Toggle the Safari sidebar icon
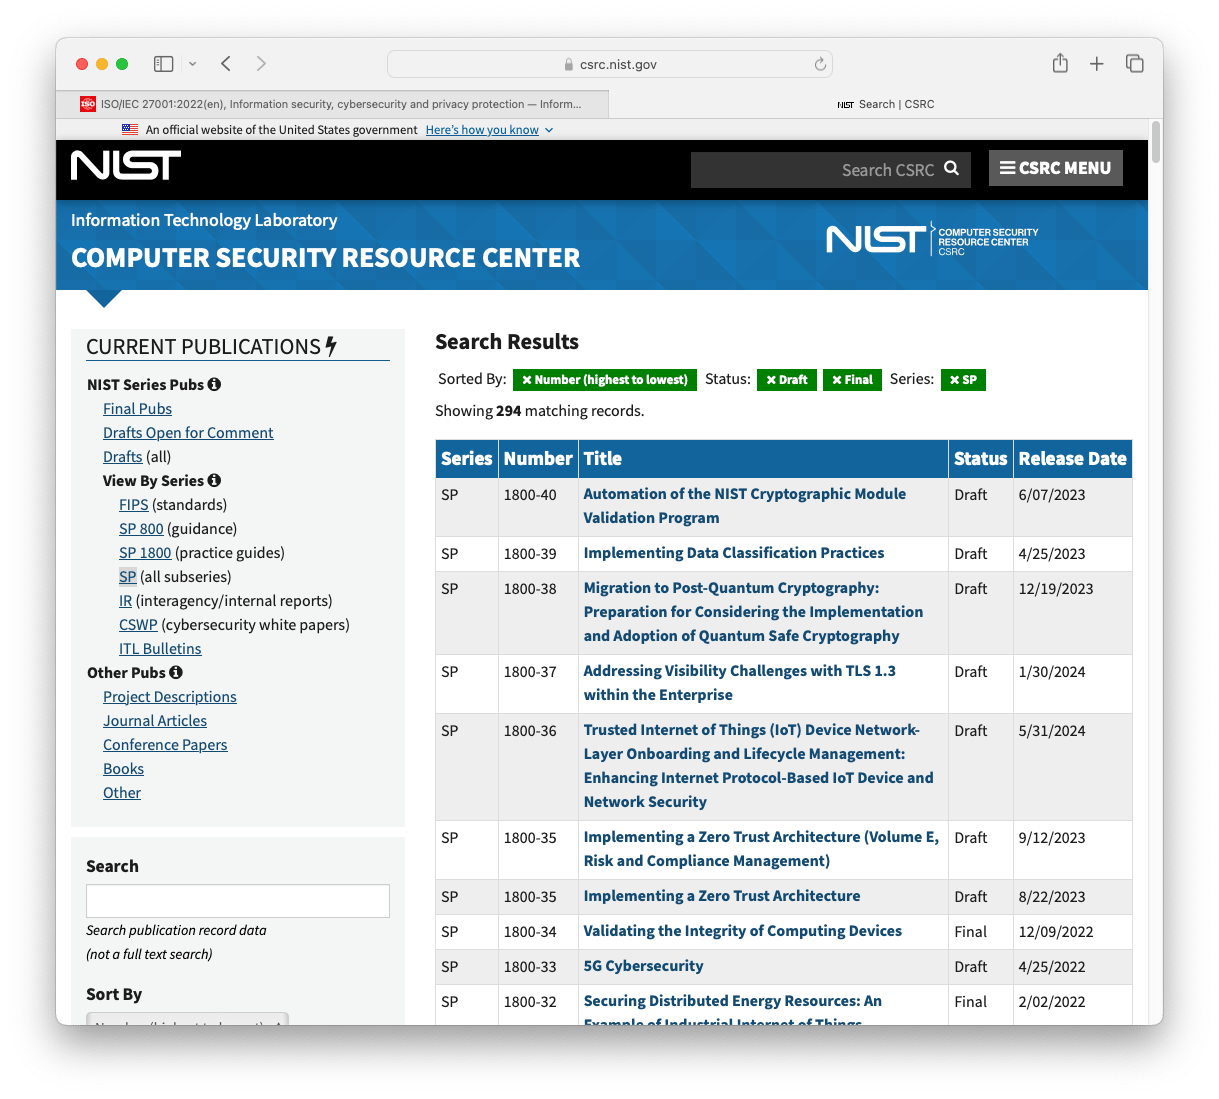 point(164,64)
